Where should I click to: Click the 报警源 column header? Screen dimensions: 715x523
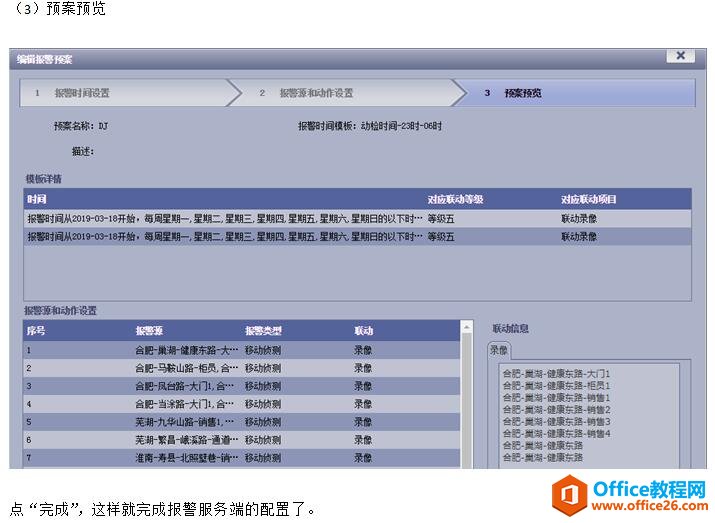150,330
